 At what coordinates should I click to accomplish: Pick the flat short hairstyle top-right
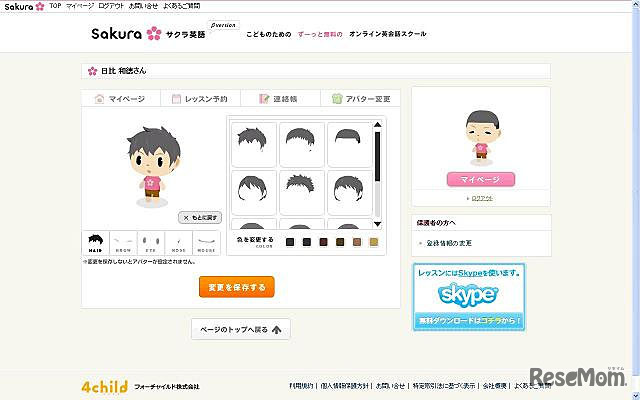(349, 144)
